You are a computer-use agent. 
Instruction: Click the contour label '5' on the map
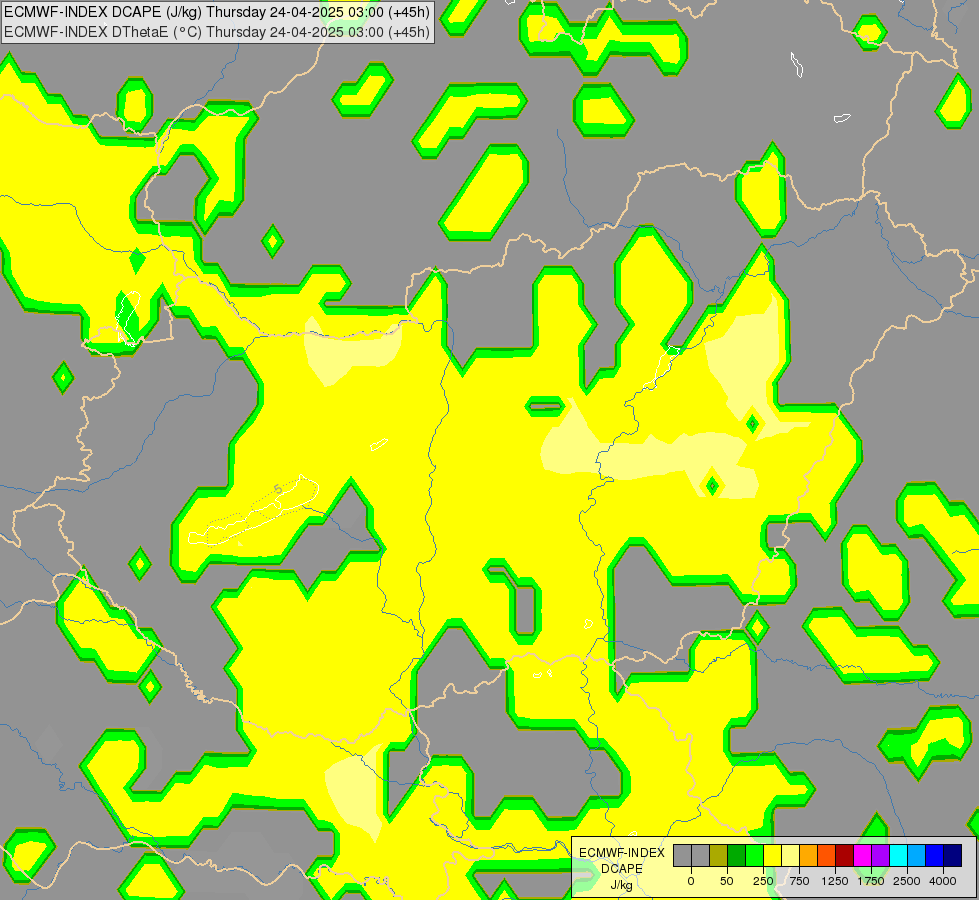click(x=278, y=489)
